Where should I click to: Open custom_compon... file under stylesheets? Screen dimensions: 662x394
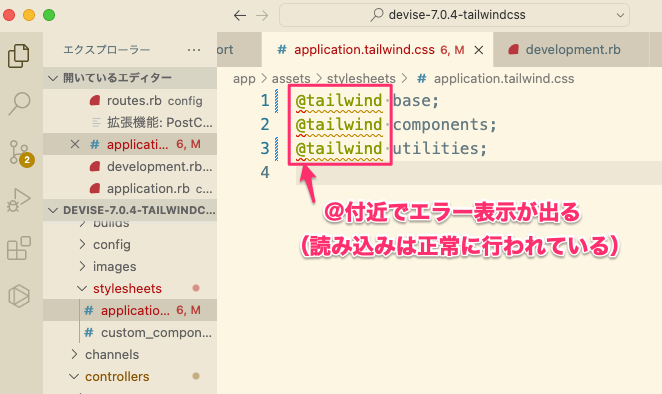point(130,333)
